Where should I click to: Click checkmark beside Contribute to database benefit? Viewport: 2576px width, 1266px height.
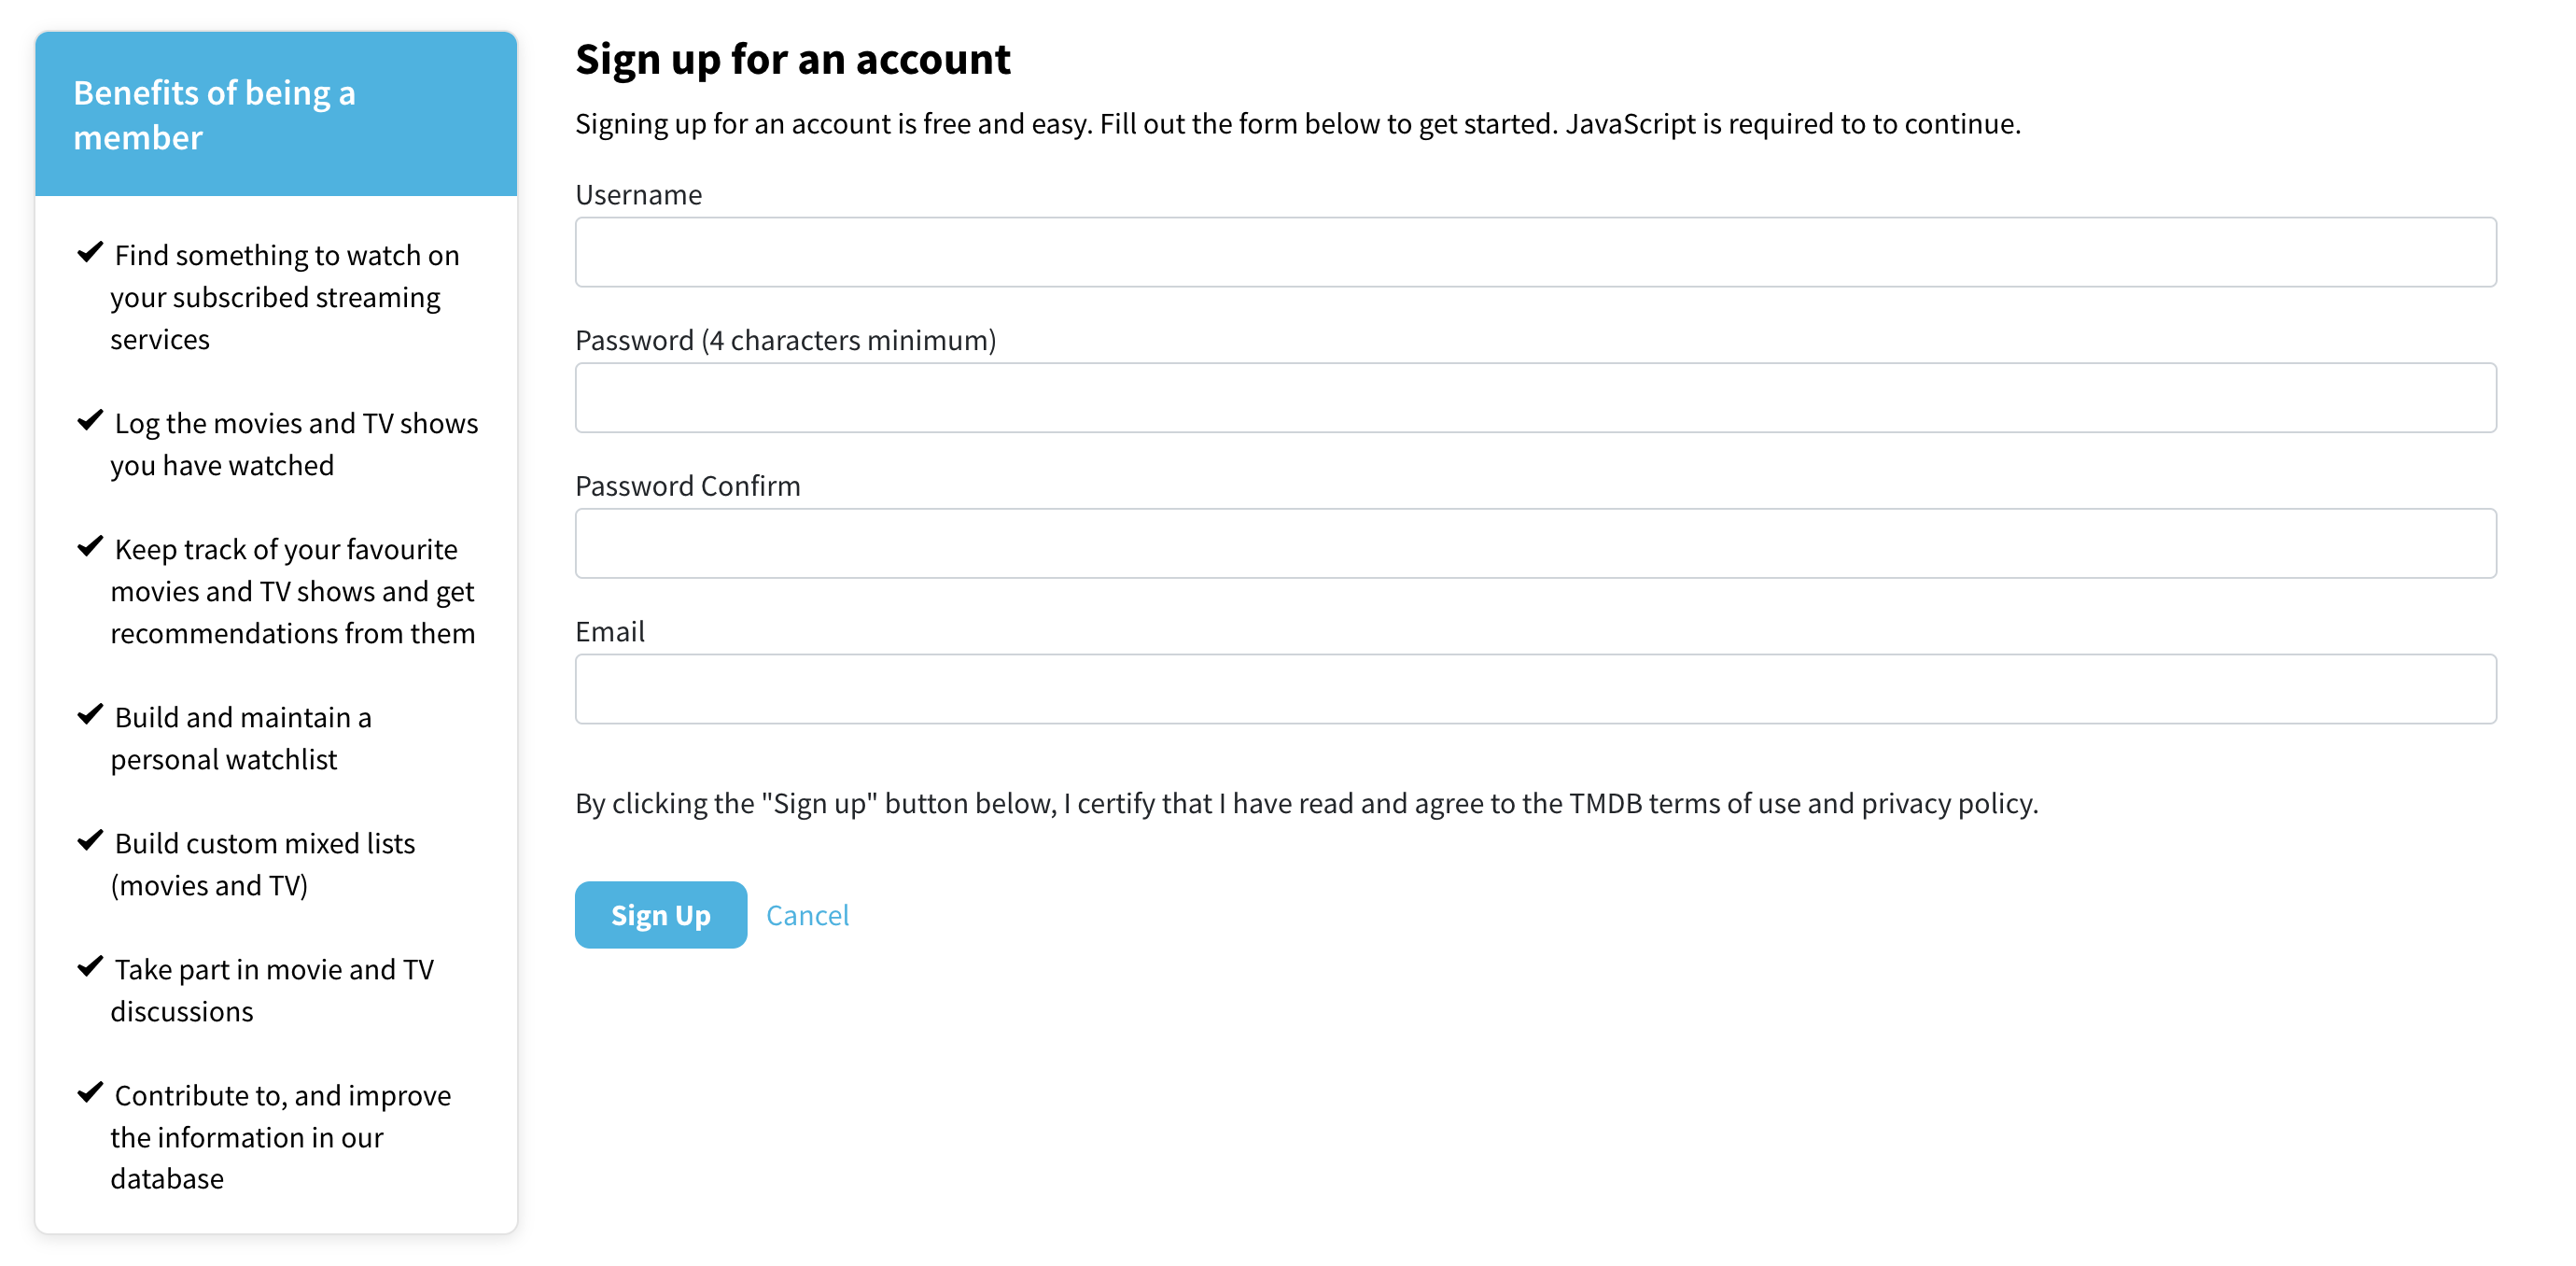point(90,1092)
